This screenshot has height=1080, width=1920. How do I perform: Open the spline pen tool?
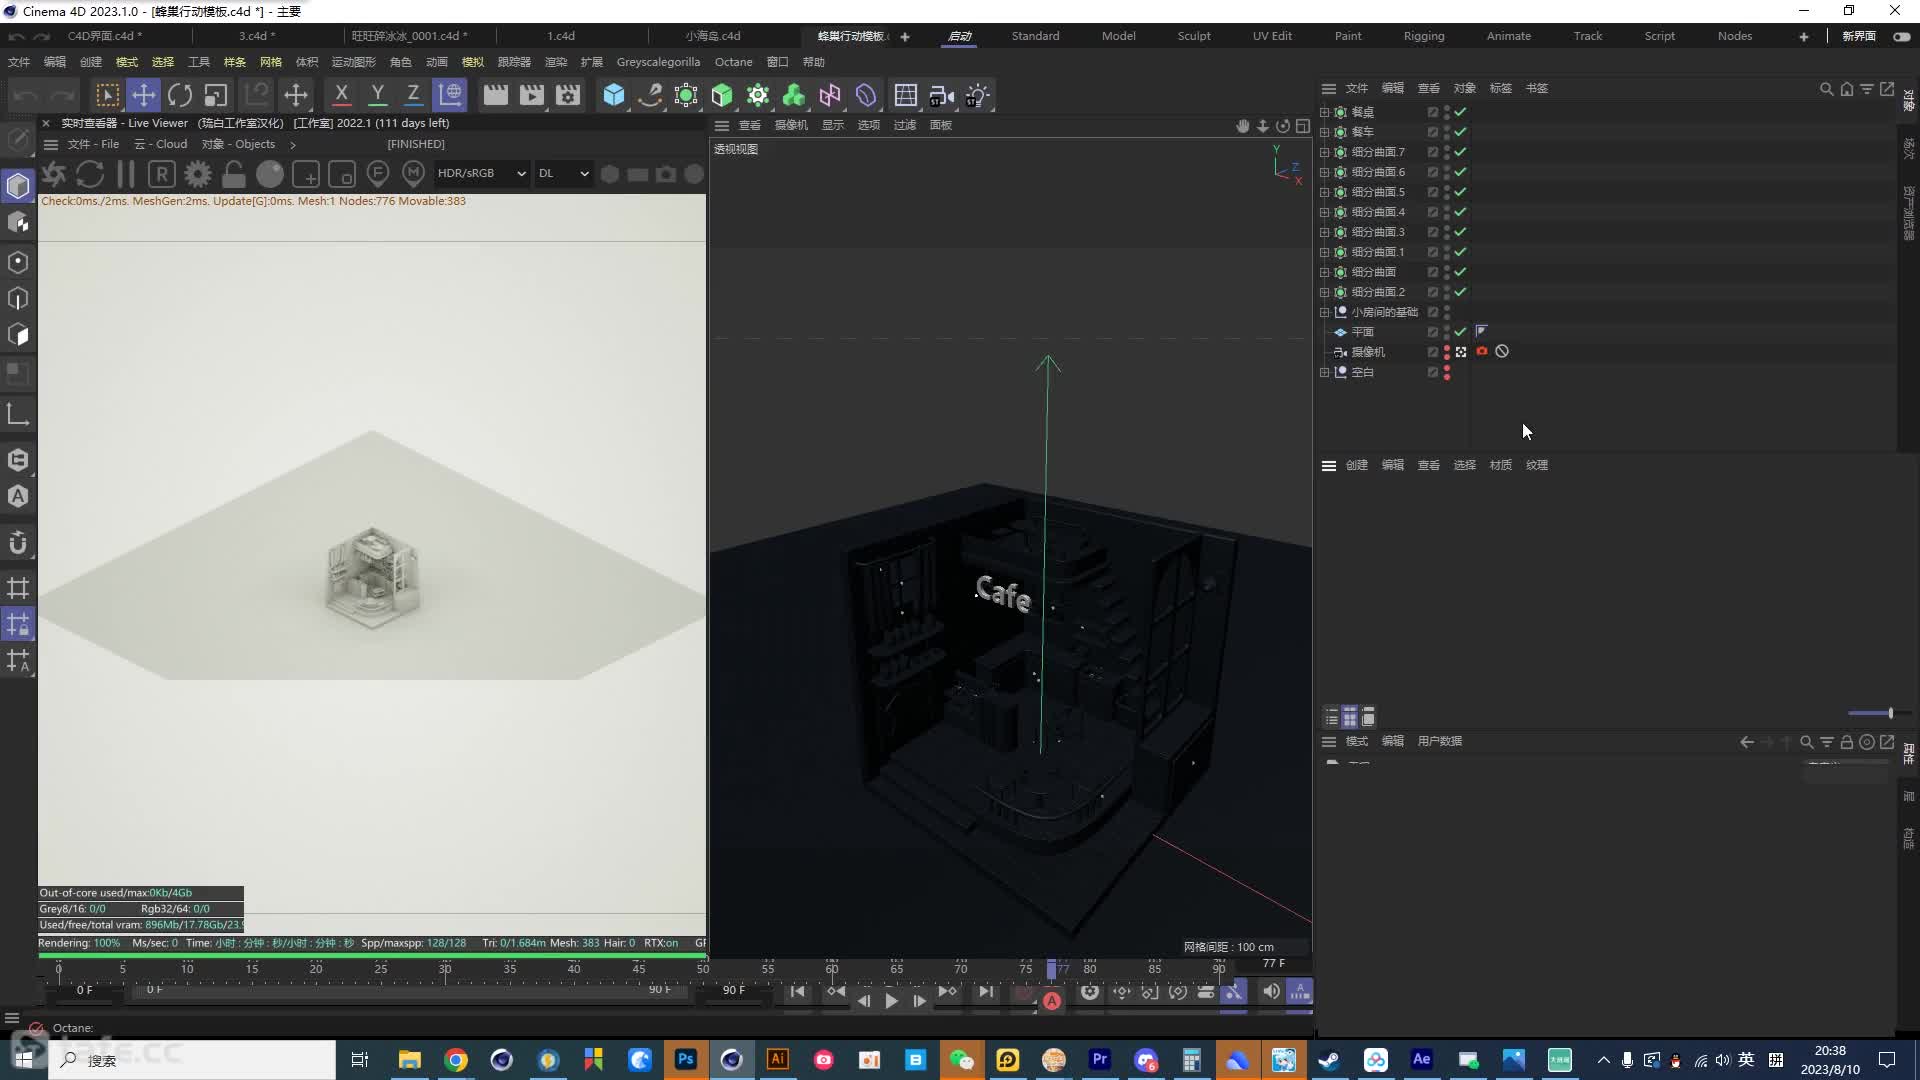pos(650,95)
